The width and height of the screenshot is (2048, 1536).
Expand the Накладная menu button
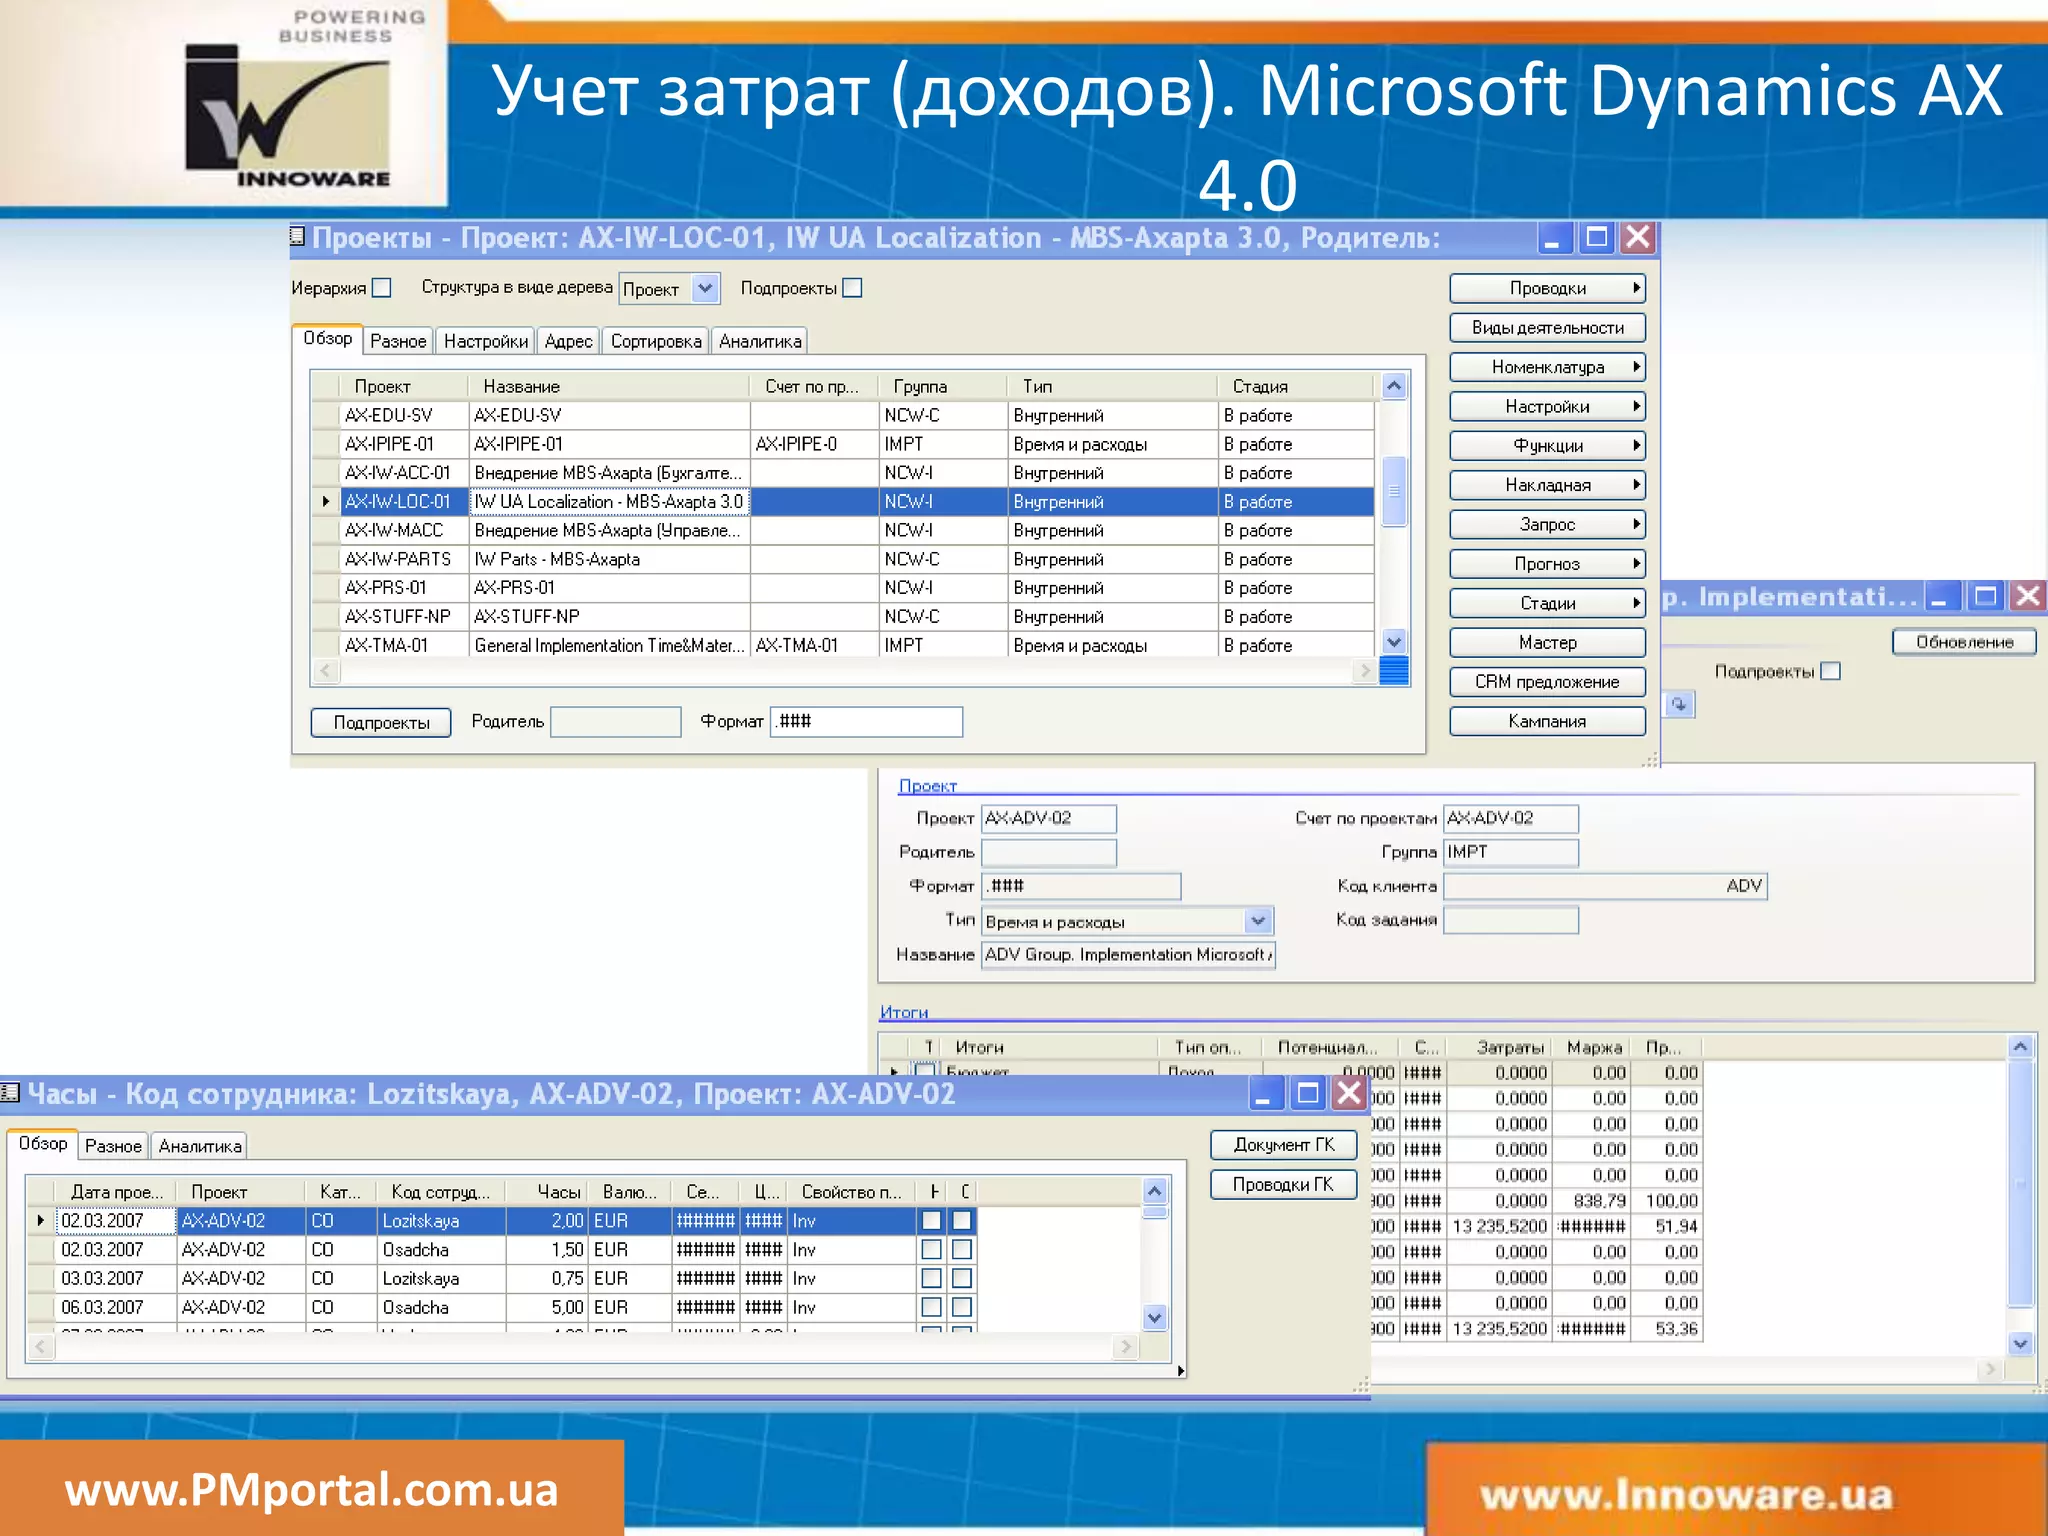point(1547,485)
